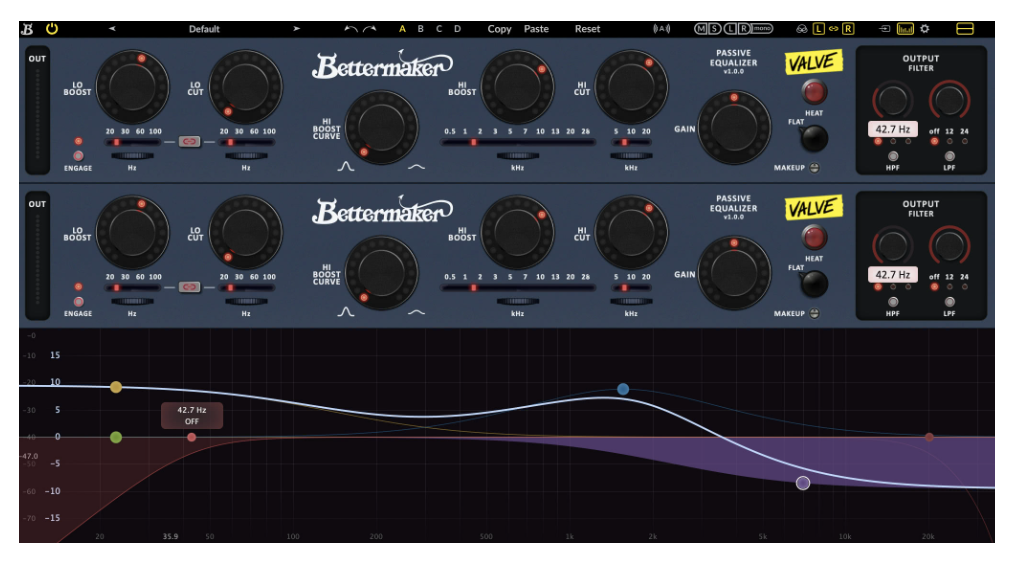Select state B slot
The height and width of the screenshot is (563, 1017).
tap(420, 29)
